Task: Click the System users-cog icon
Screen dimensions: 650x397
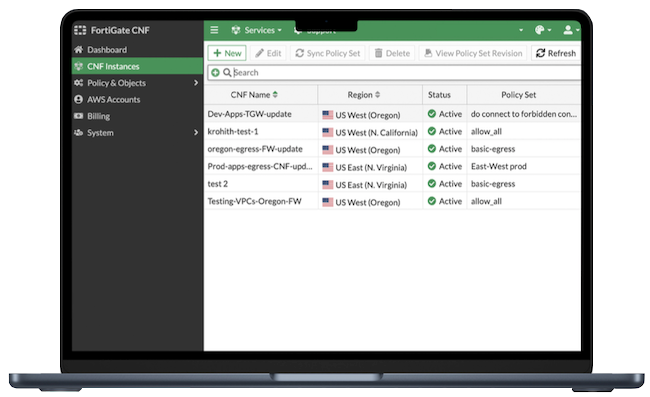Action: pos(78,133)
